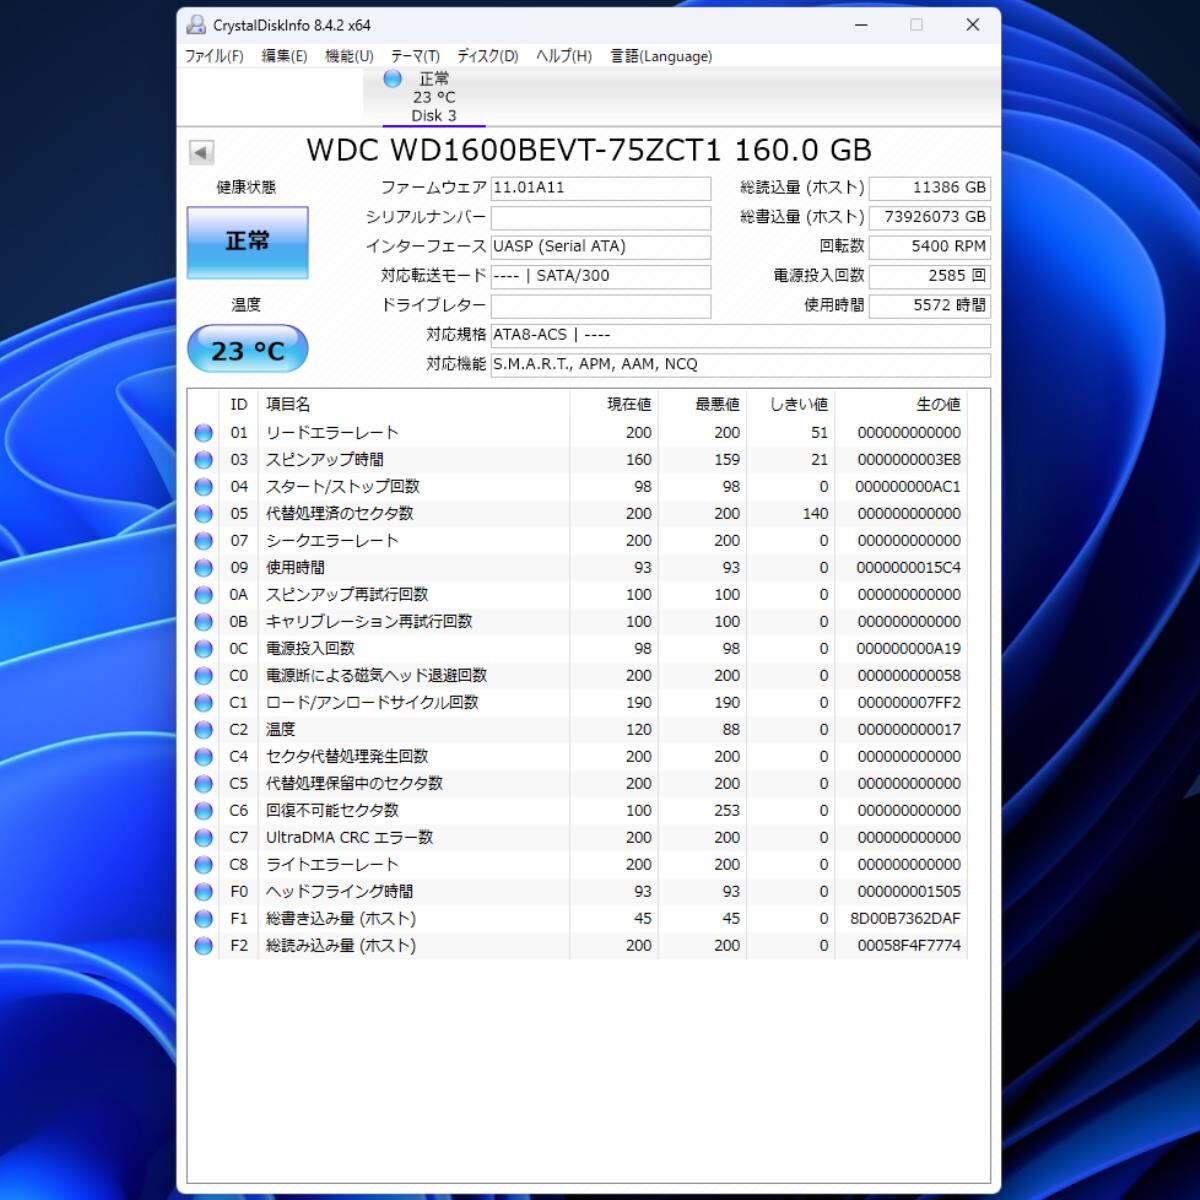Click status orb for リードエラーレート row
Viewport: 1200px width, 1200px height.
tap(204, 433)
